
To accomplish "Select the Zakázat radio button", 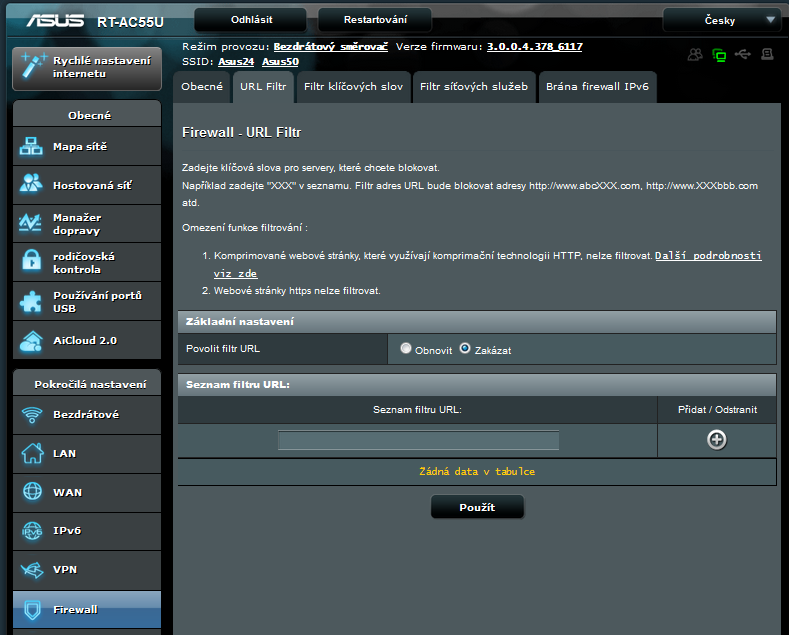I will [464, 349].
